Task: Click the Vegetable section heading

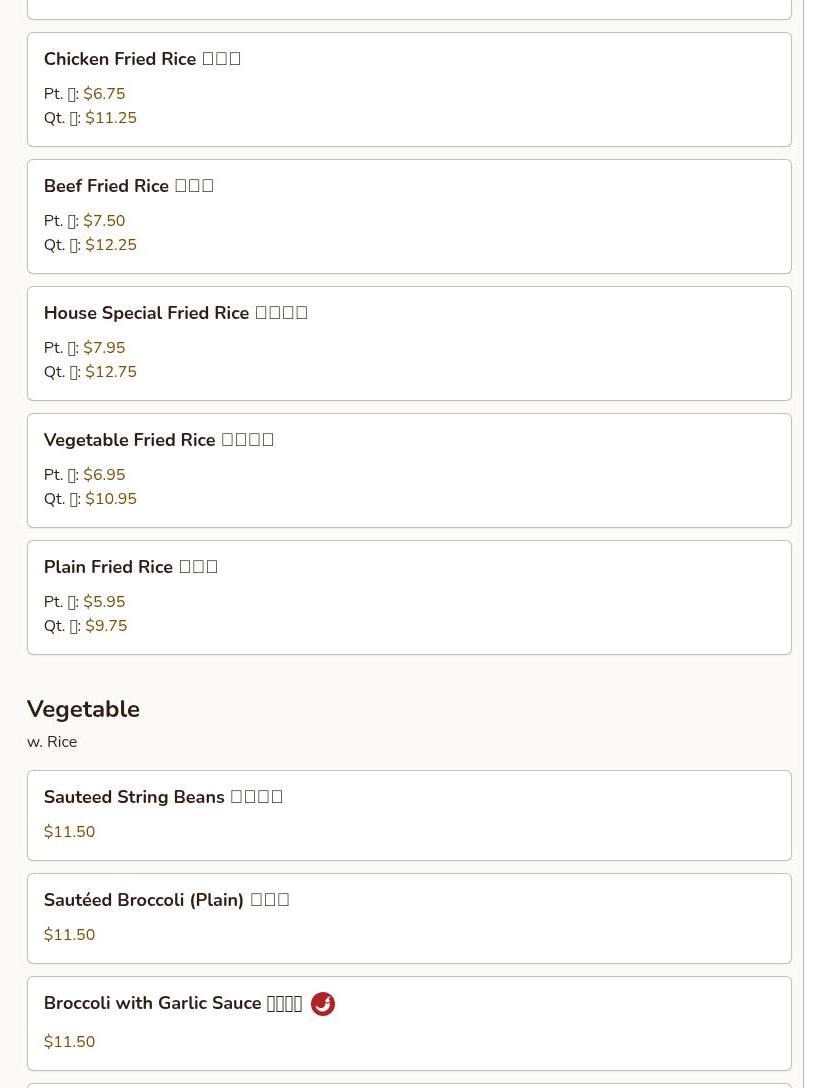Action: pyautogui.click(x=83, y=709)
